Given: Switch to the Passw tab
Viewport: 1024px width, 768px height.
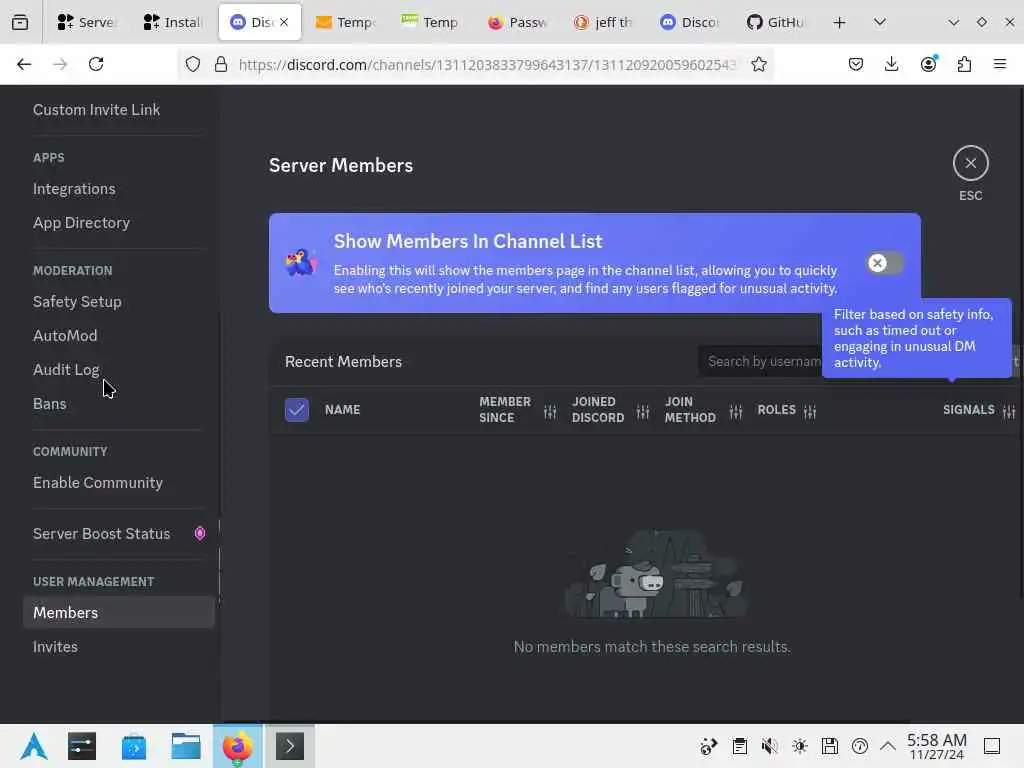Looking at the screenshot, I should [x=518, y=22].
